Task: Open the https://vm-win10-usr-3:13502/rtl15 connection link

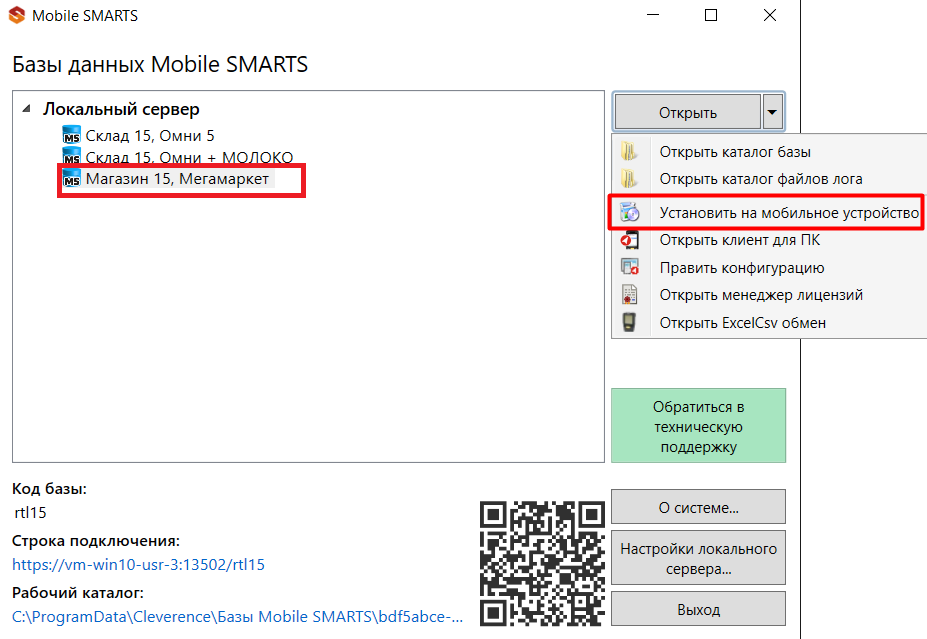Action: tap(138, 565)
